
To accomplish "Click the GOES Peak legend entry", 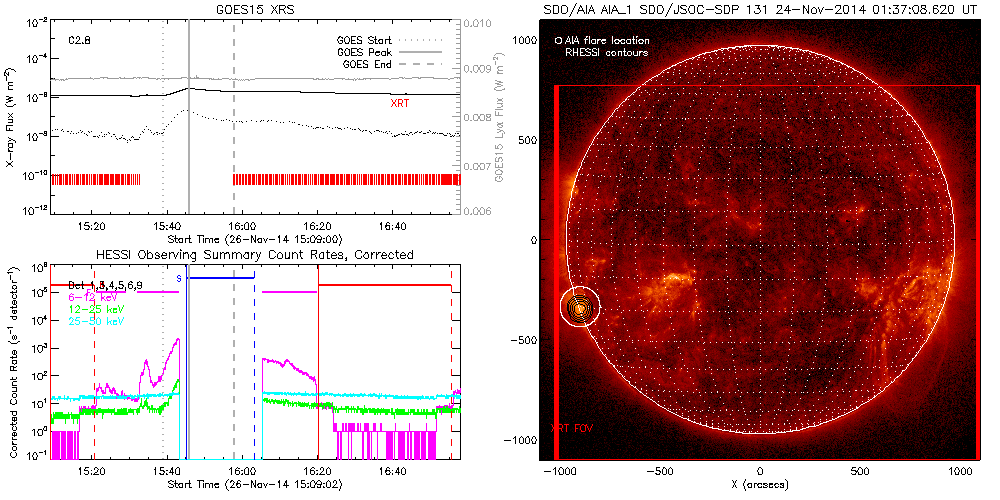I will 369,51.
